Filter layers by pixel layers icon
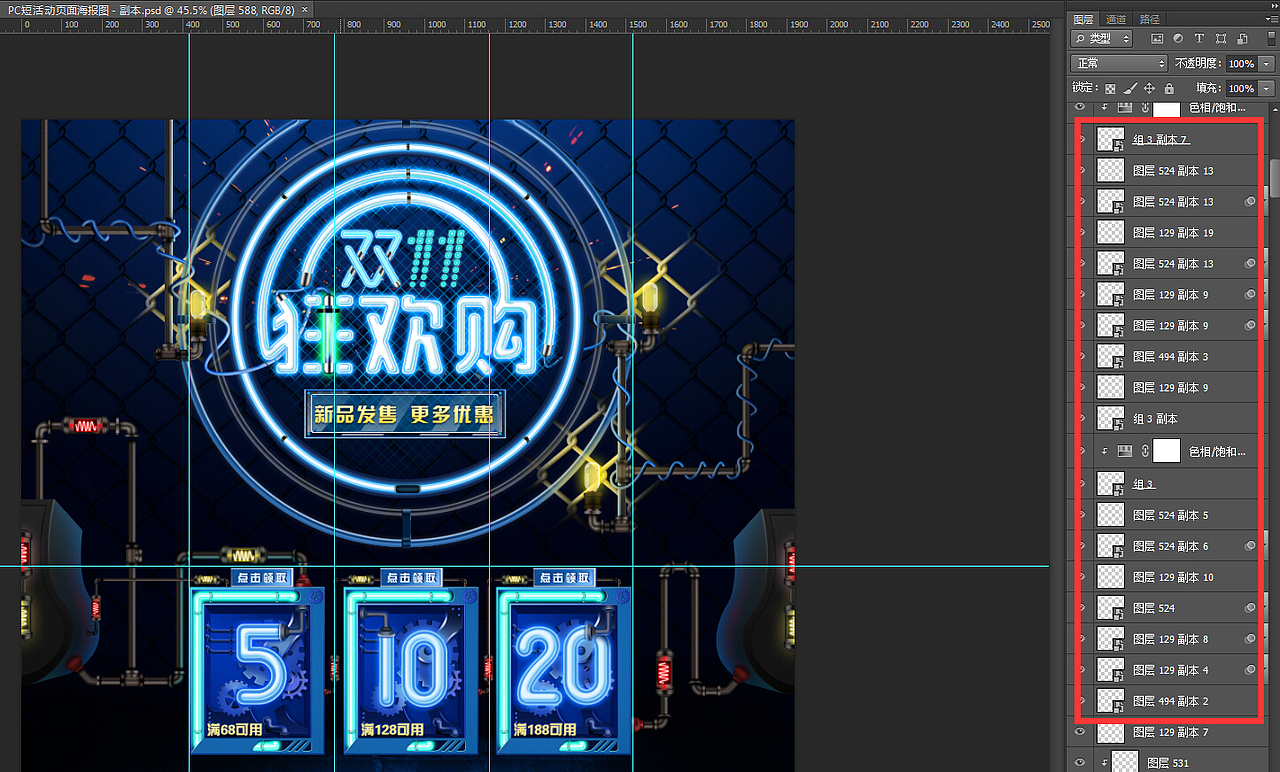Viewport: 1280px width, 772px height. pyautogui.click(x=1157, y=38)
